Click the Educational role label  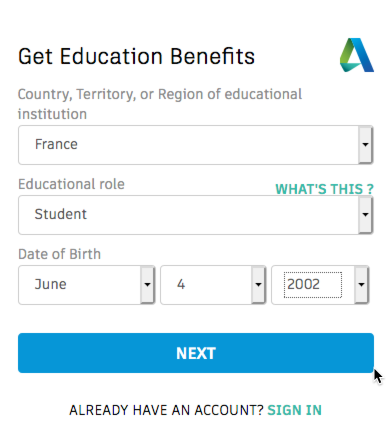coord(71,184)
